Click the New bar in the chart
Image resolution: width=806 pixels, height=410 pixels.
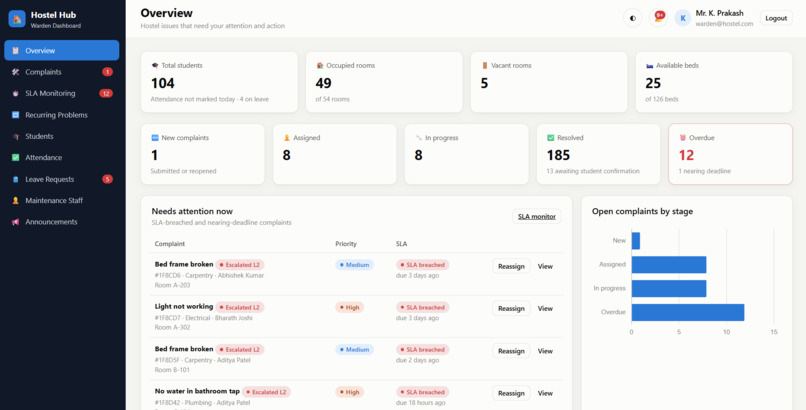(x=636, y=240)
